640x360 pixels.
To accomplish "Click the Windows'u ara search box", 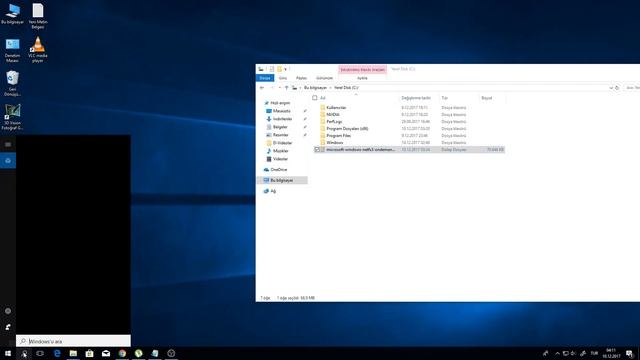I will click(x=73, y=341).
